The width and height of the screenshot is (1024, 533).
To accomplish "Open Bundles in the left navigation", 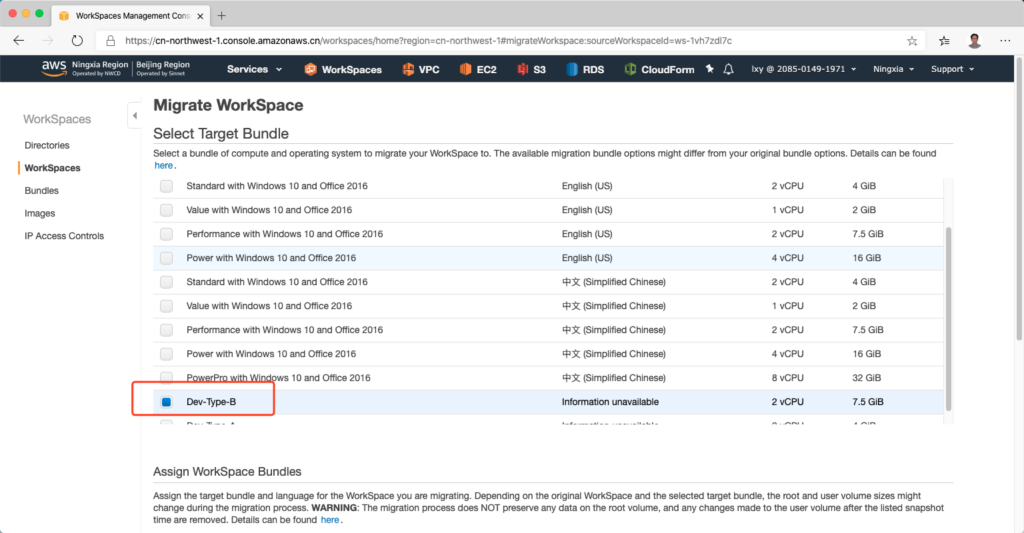I will tap(42, 191).
